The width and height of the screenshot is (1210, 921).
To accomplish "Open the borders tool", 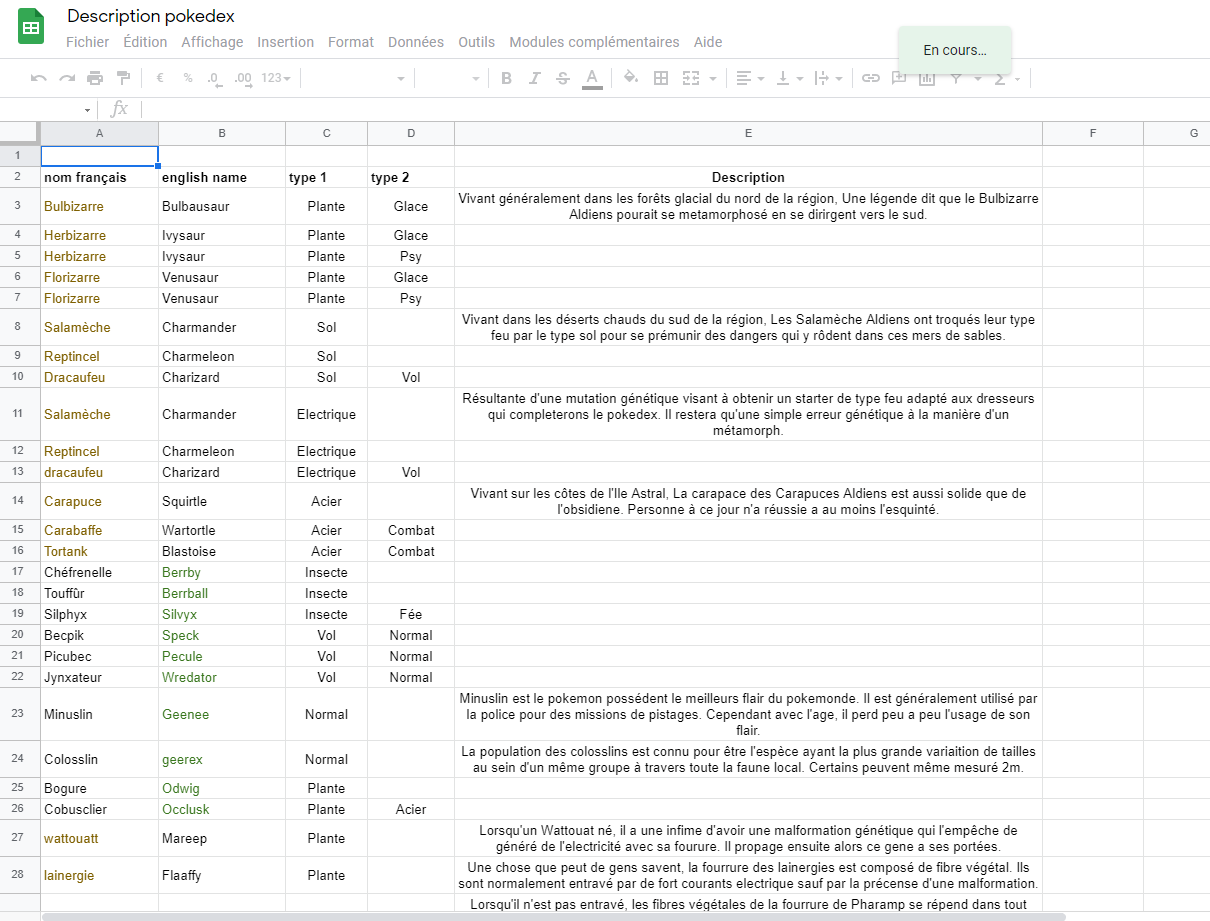I will pos(661,78).
